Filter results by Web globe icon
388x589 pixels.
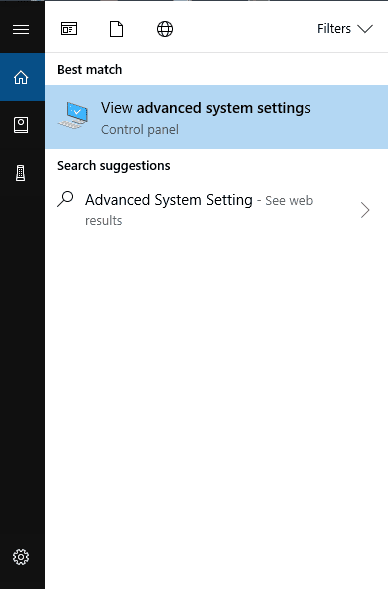point(165,29)
